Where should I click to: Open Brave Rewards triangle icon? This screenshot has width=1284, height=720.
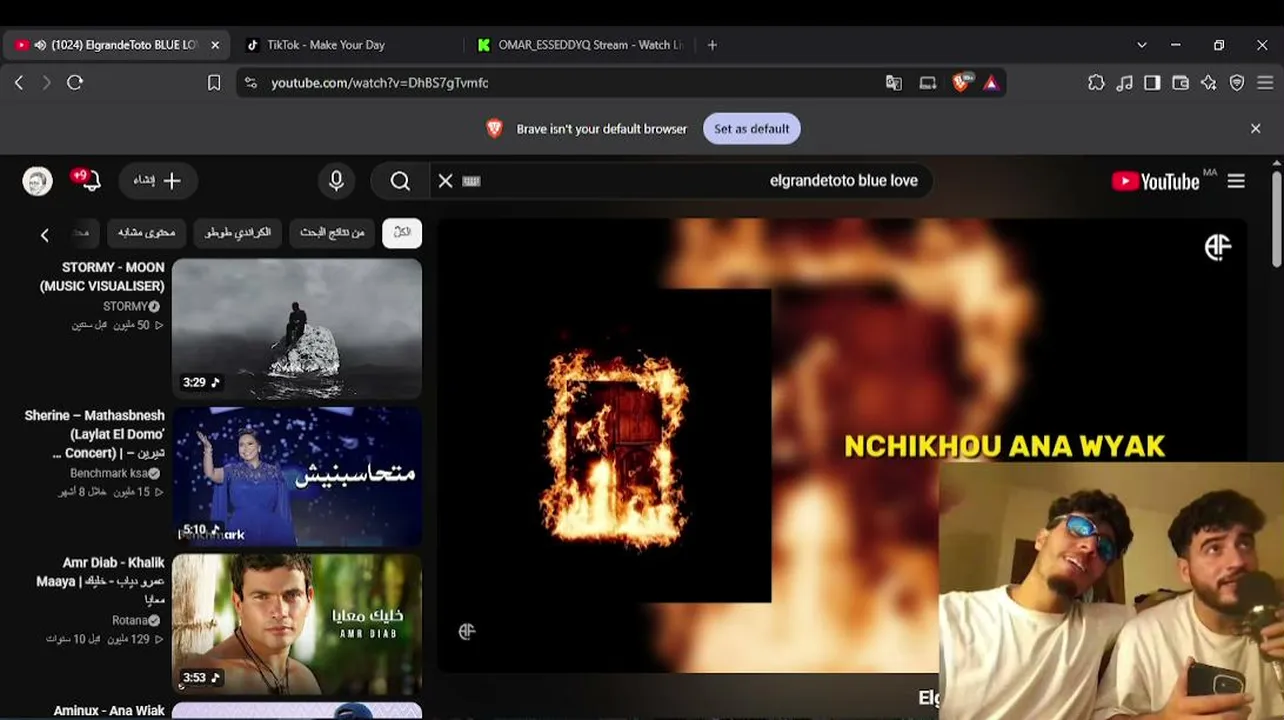[991, 83]
